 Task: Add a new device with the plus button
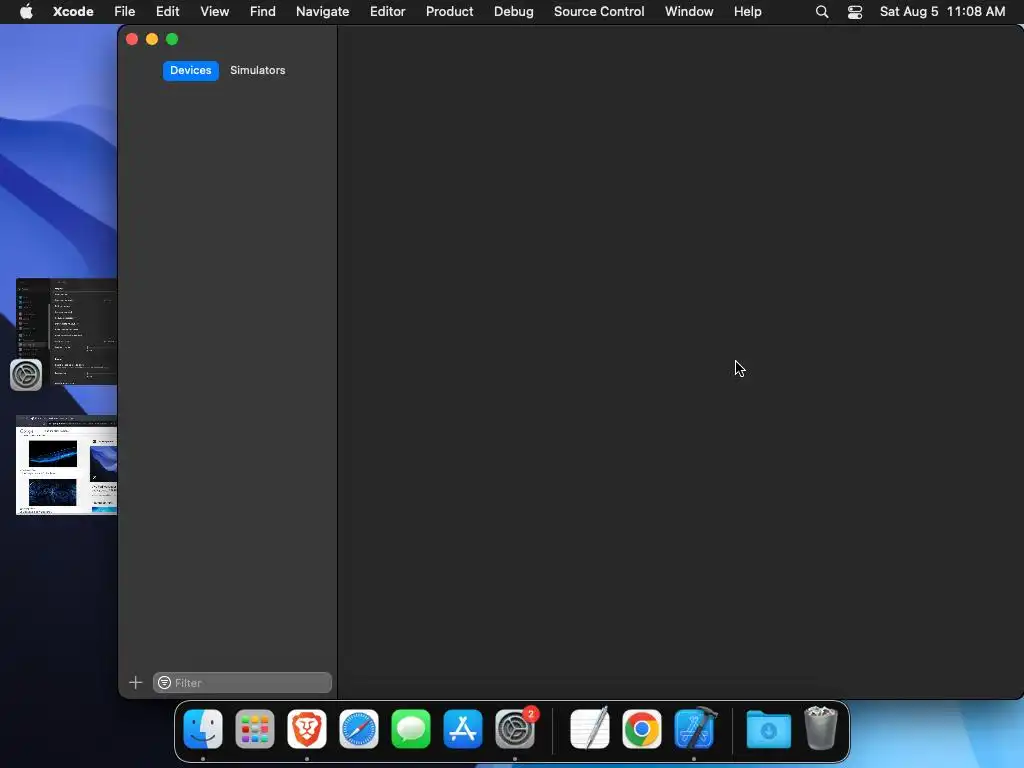[135, 682]
